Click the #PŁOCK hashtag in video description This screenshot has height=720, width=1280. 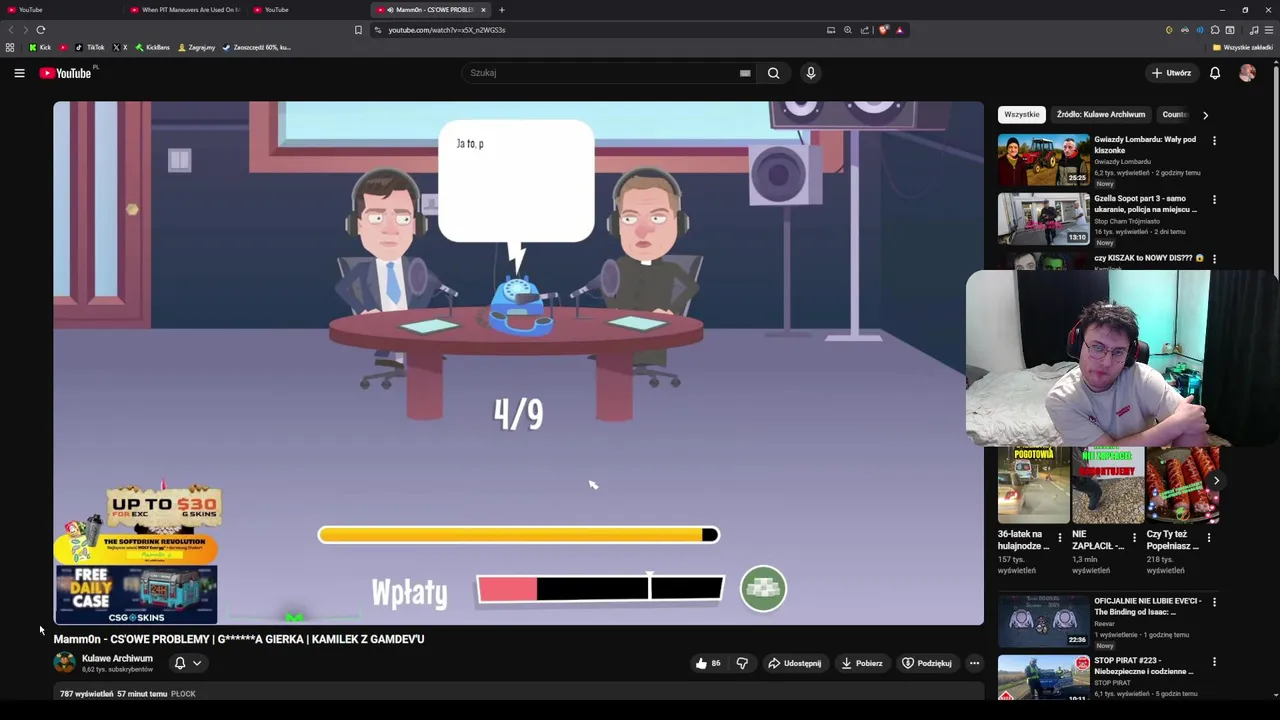point(183,694)
